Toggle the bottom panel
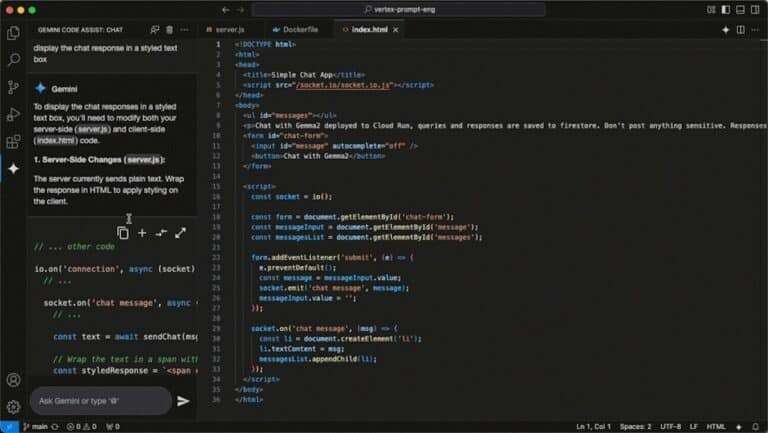 point(741,10)
